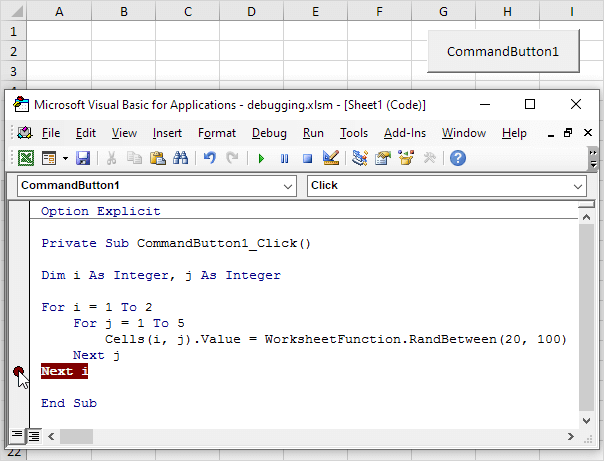604x461 pixels.
Task: Toggle the breakpoint dot beside Next i
Action: 19,372
